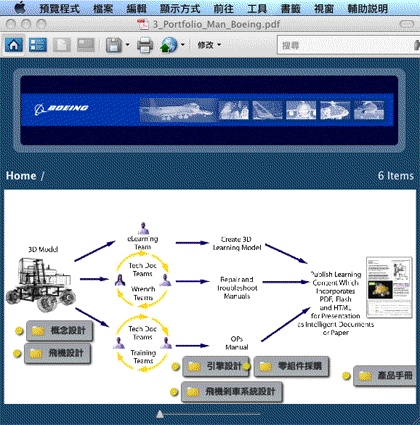Open the 零組件採購 folder
The image size is (420, 425).
click(x=292, y=366)
